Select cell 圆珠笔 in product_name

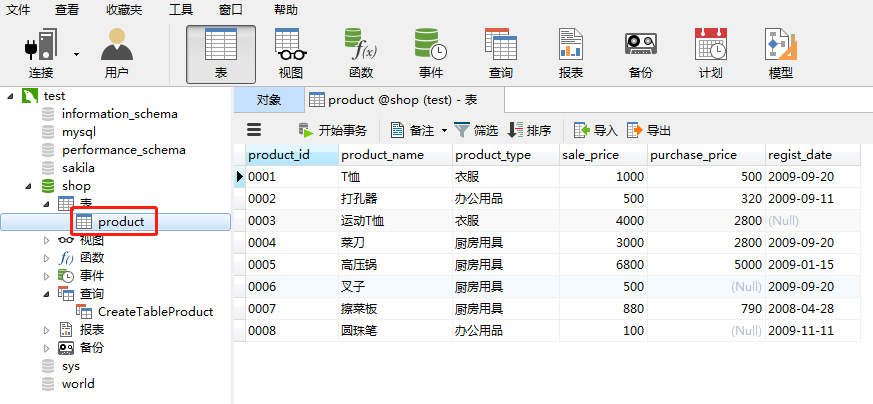coord(395,331)
